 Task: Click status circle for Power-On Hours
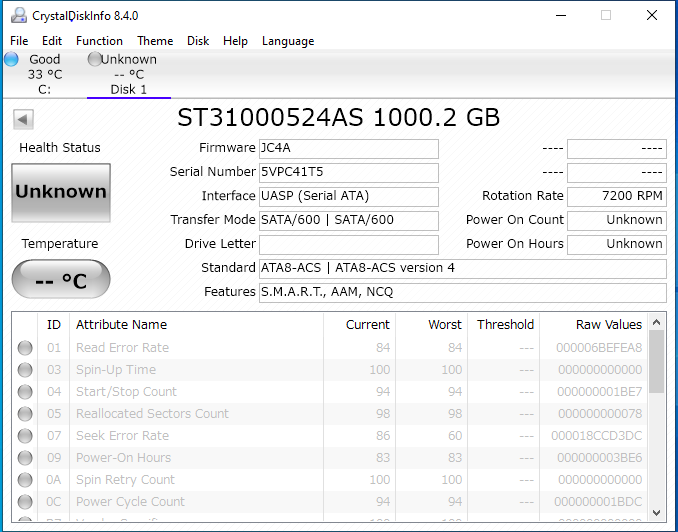click(25, 458)
